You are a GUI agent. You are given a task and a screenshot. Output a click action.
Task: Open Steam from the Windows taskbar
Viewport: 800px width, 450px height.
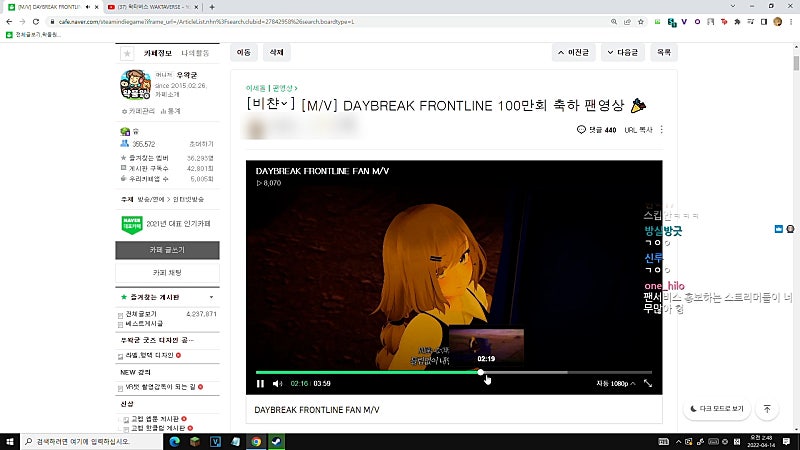pos(277,441)
